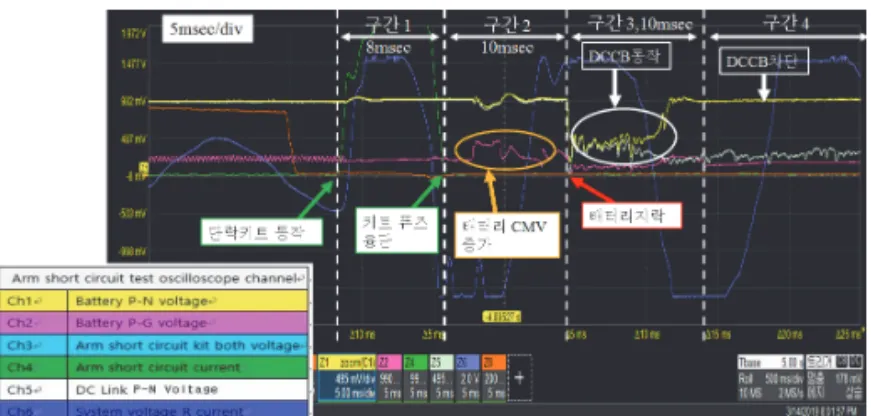This screenshot has width=871, height=416.
Task: Select the yellow Z1 zoom trace descriptor box
Action: (347, 378)
